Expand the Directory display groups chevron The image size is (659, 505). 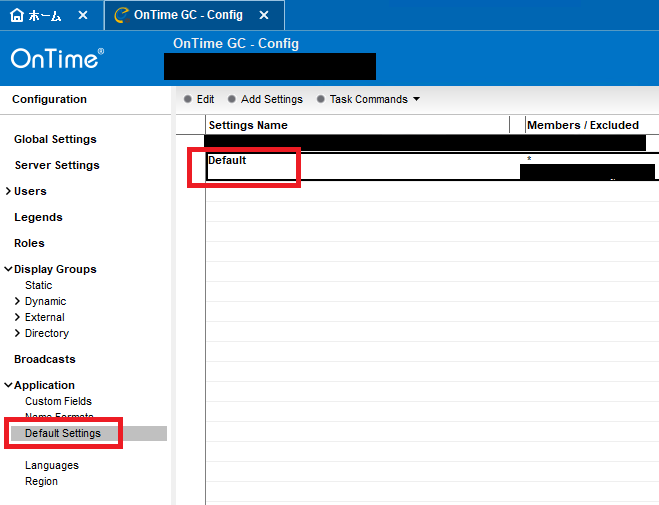(17, 333)
